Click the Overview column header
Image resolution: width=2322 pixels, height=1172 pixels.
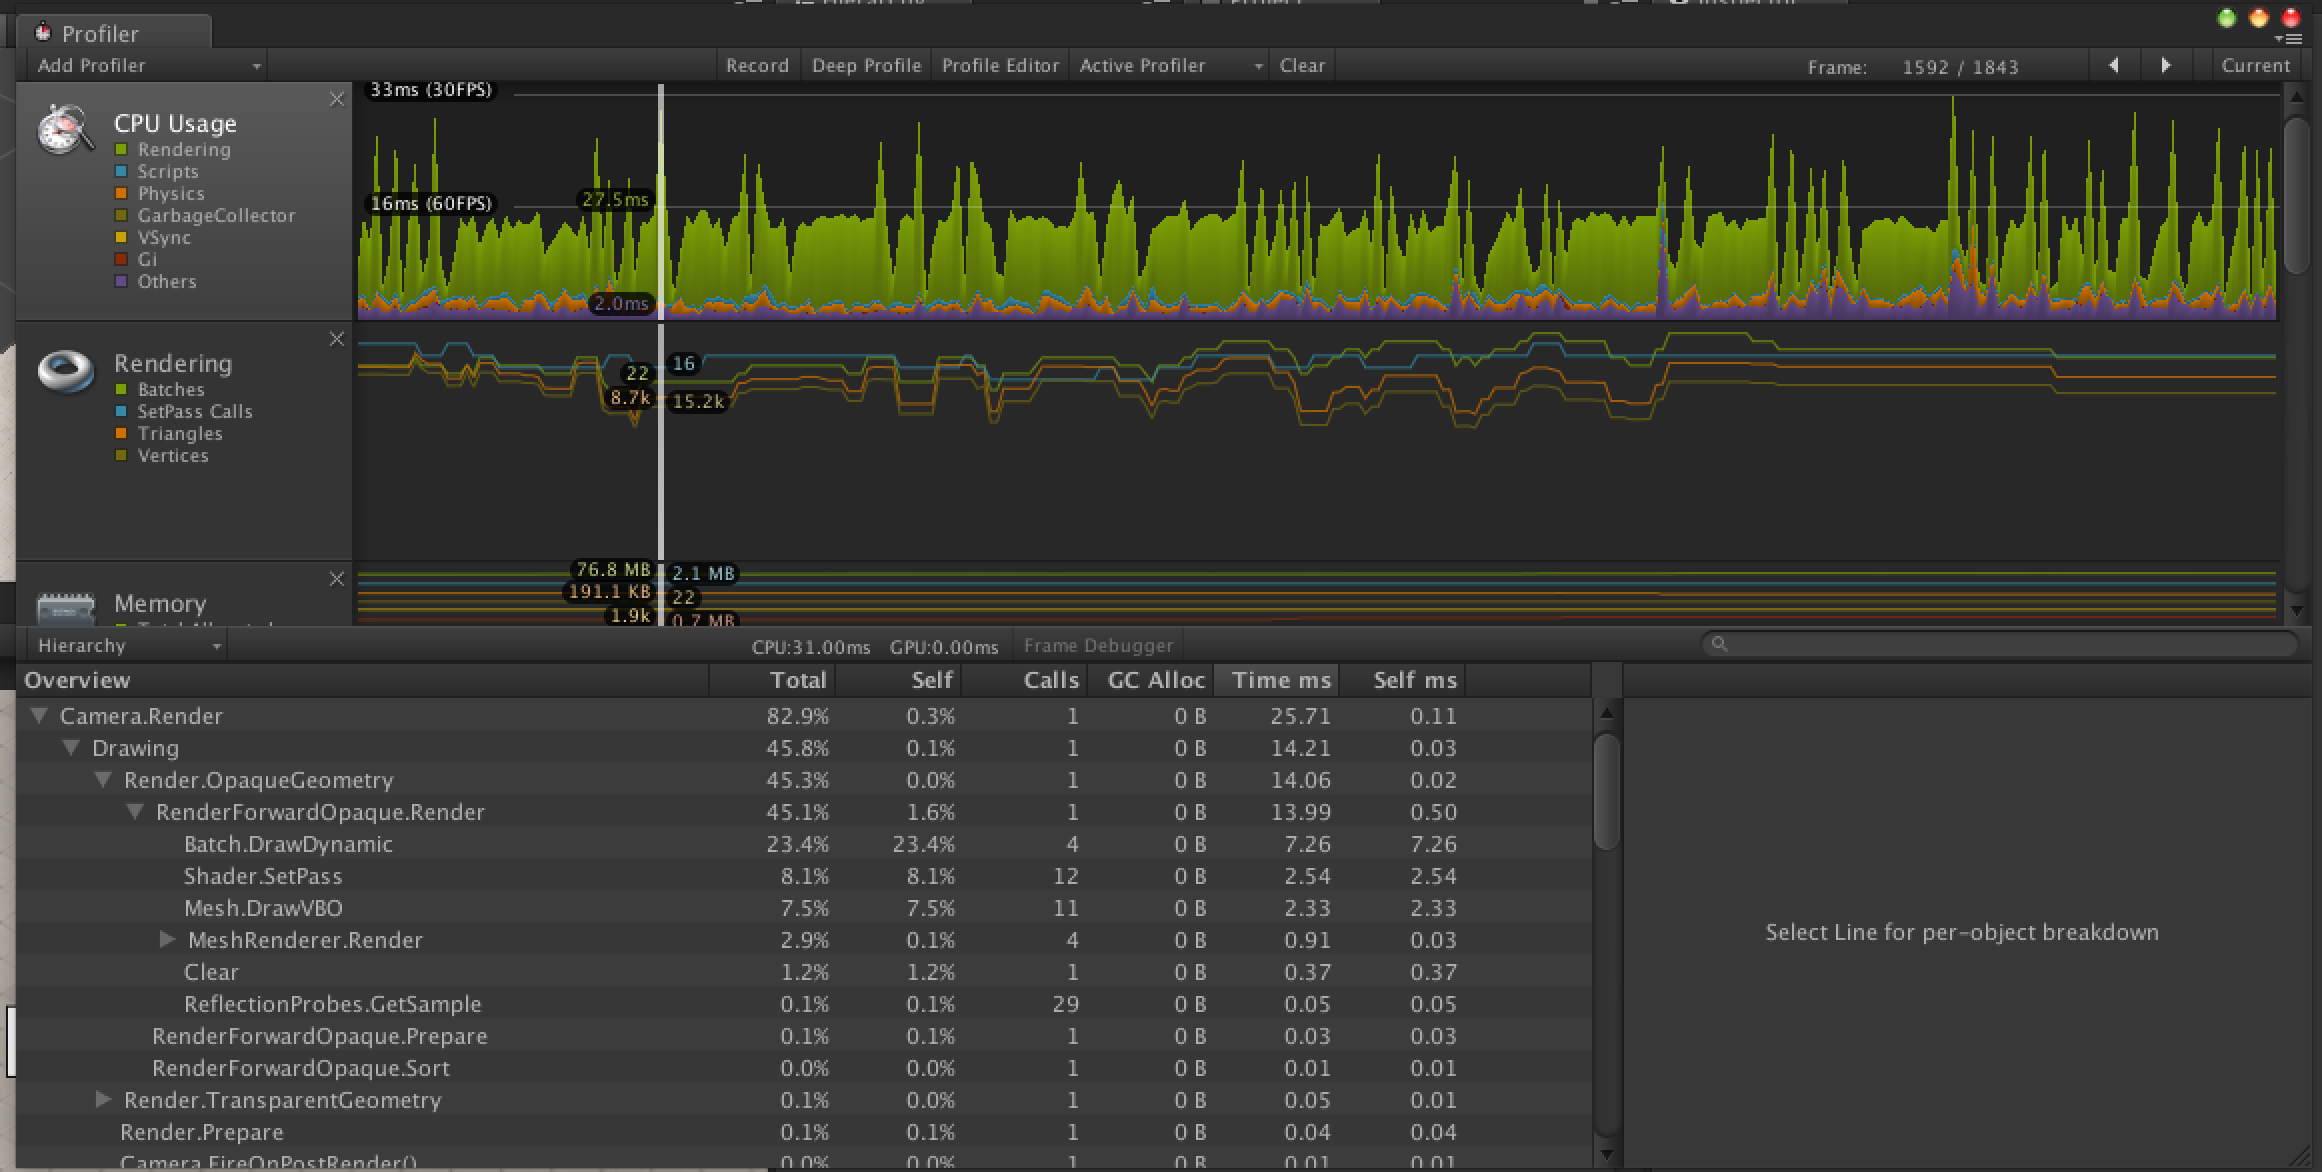pos(363,680)
